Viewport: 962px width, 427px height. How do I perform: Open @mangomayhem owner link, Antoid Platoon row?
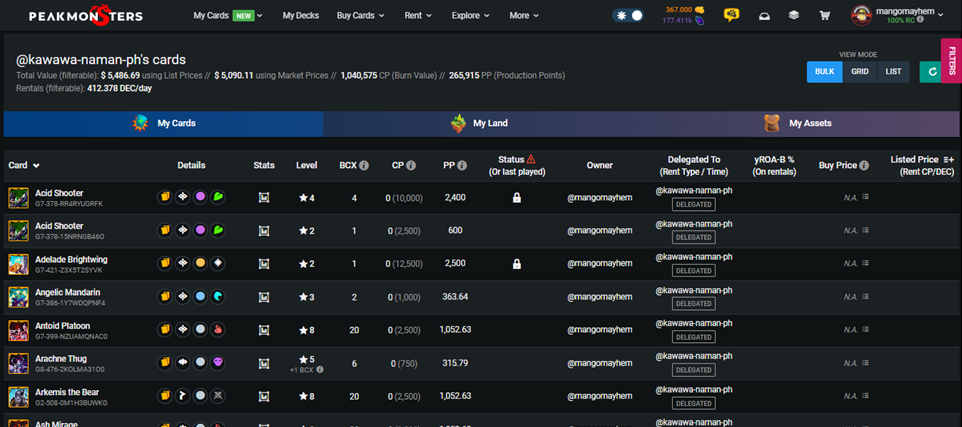[599, 330]
